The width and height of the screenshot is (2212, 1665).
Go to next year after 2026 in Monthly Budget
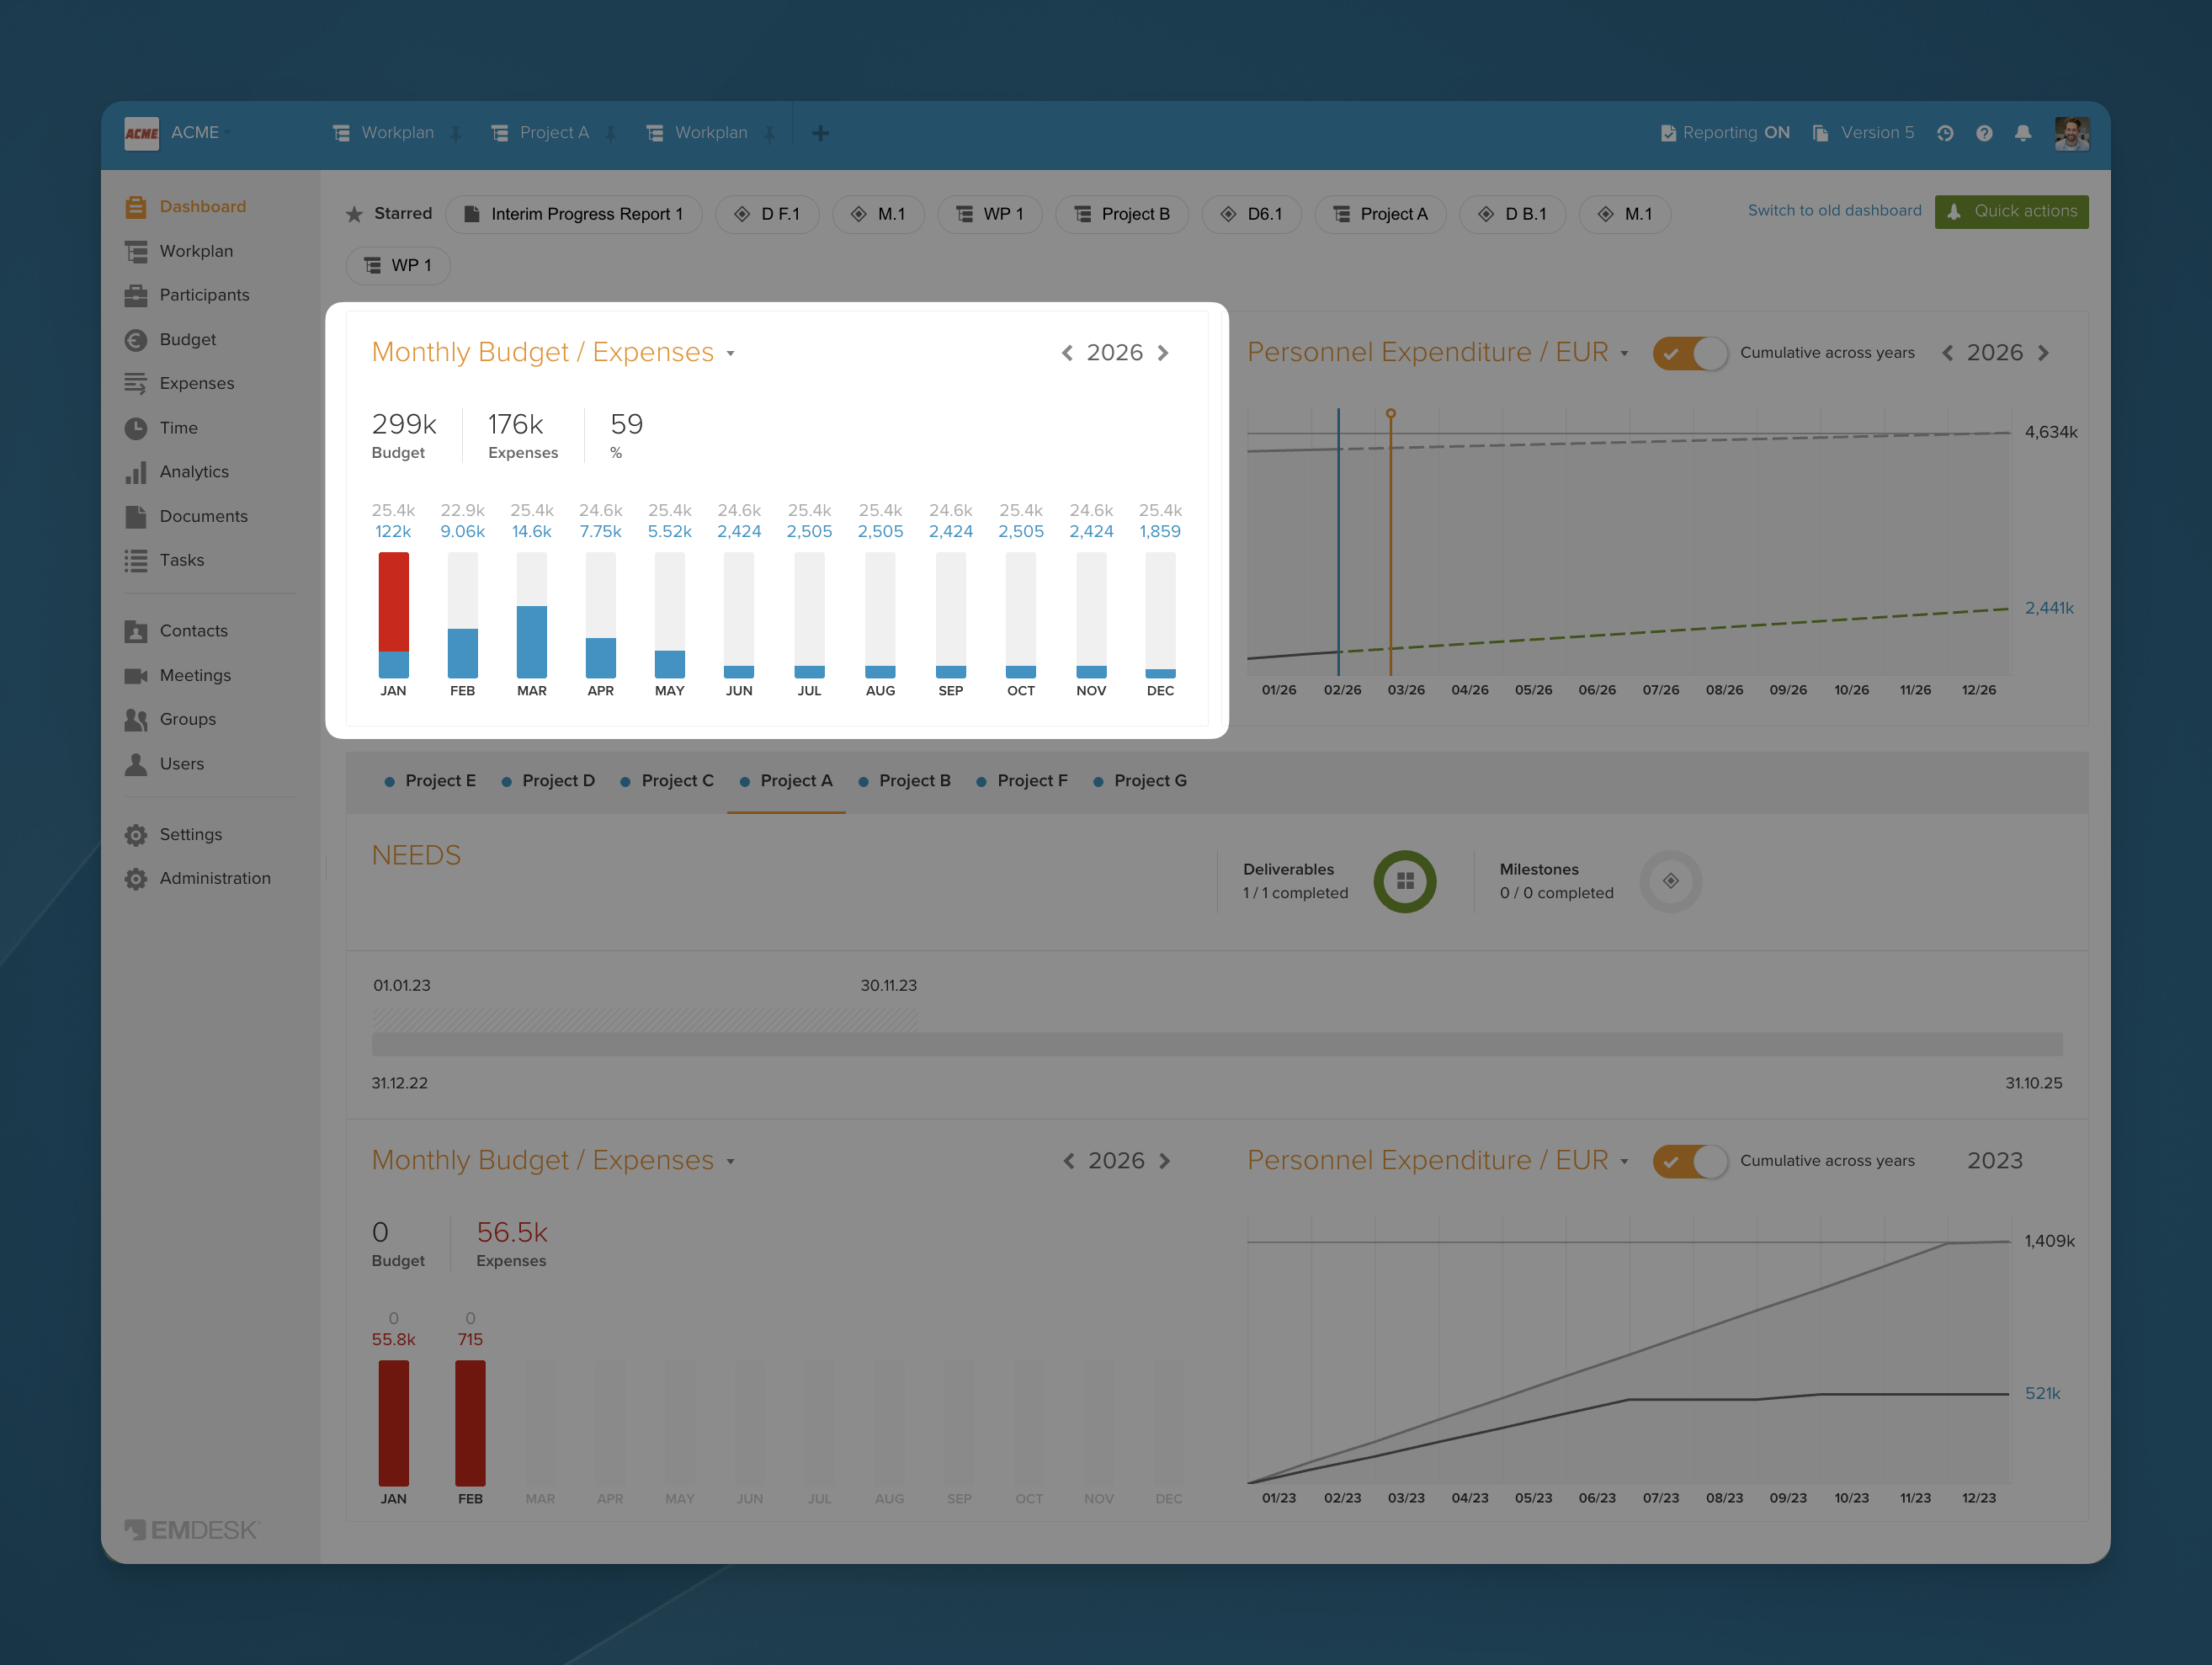coord(1163,353)
